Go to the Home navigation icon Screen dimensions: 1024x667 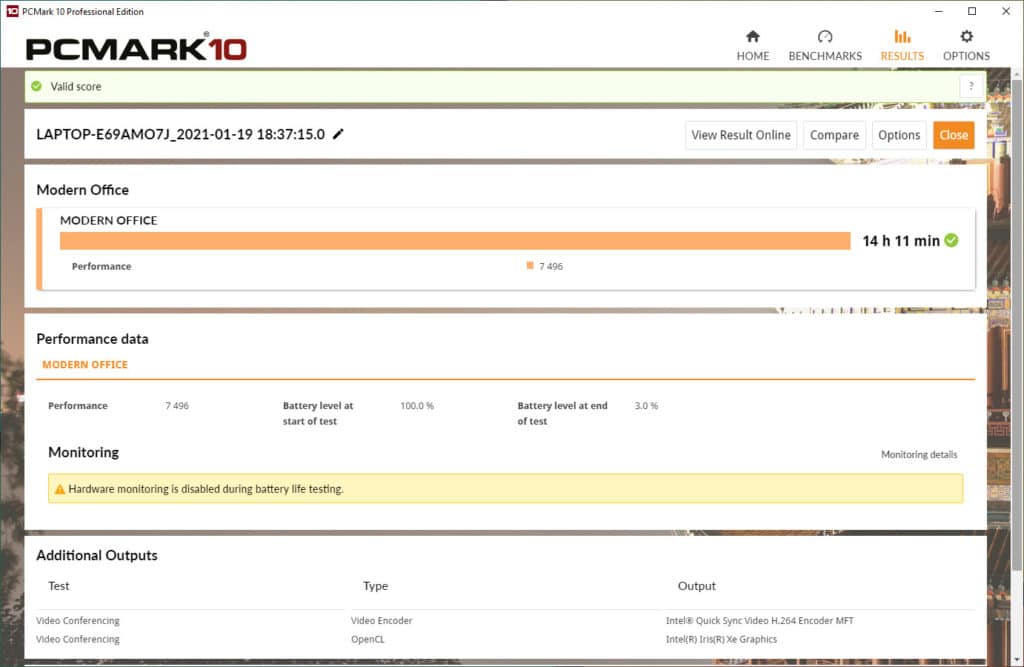[x=752, y=37]
